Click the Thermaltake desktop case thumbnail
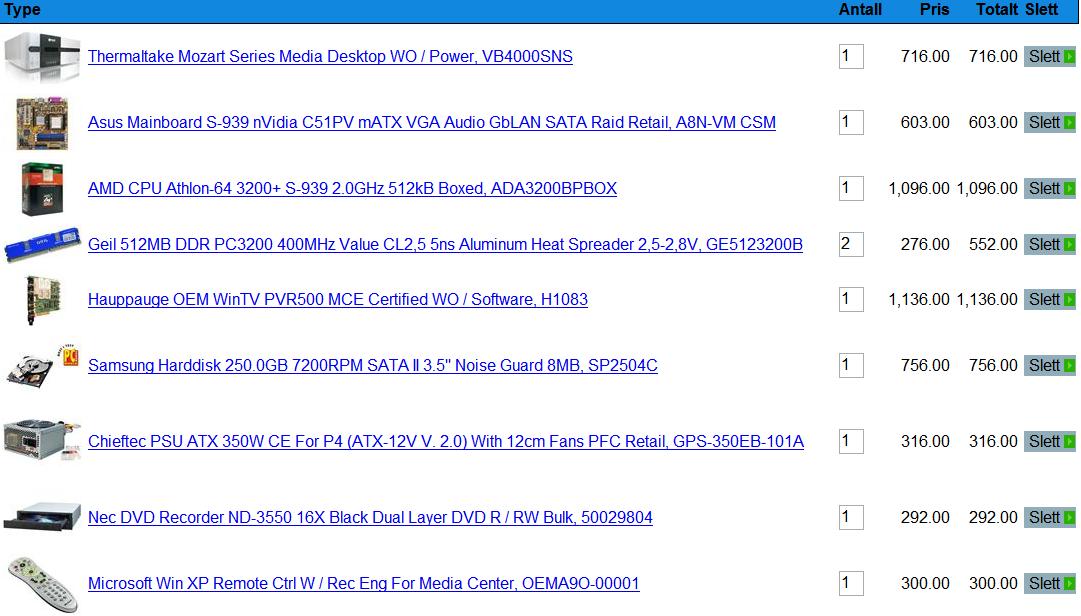This screenshot has width=1081, height=616. click(x=42, y=57)
